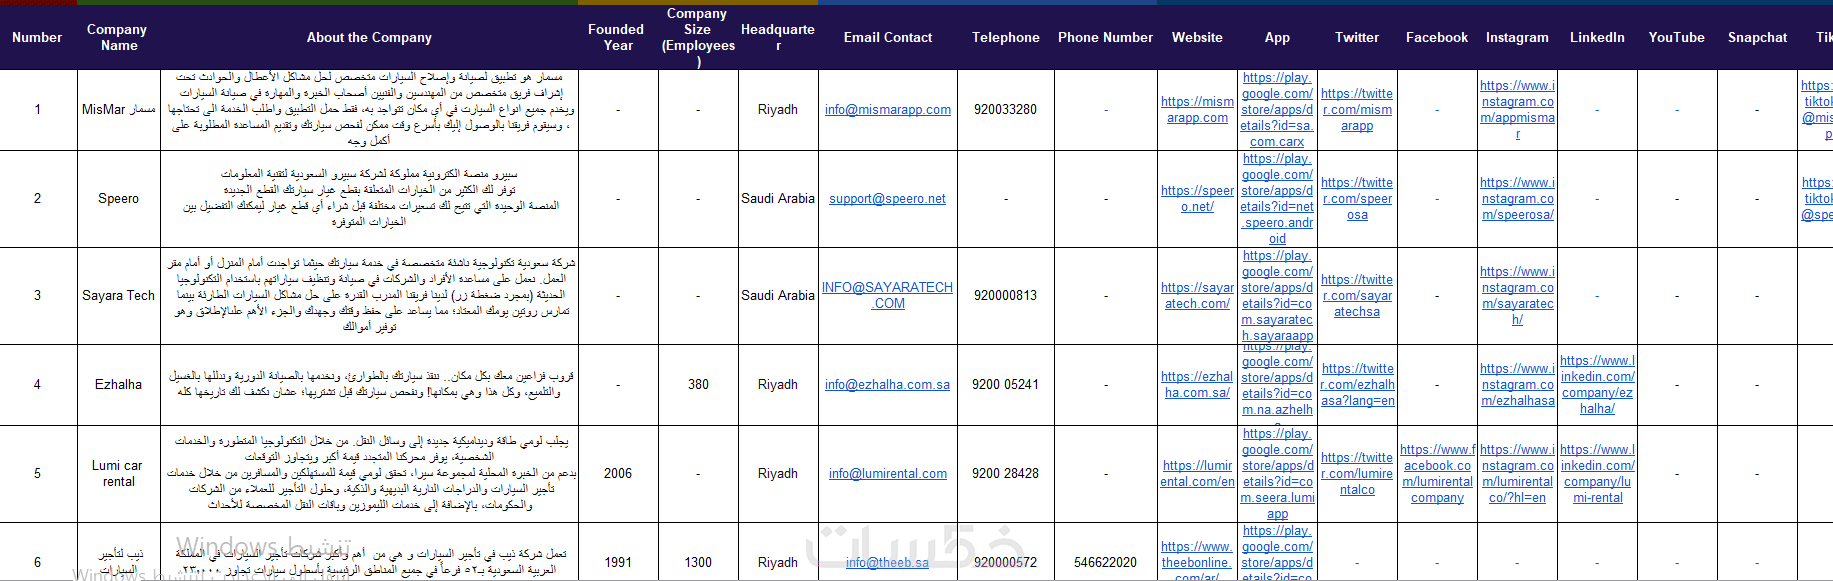Open the Sayara Tech website link sayaratech.com
Image resolution: width=1833 pixels, height=581 pixels.
click(1197, 296)
